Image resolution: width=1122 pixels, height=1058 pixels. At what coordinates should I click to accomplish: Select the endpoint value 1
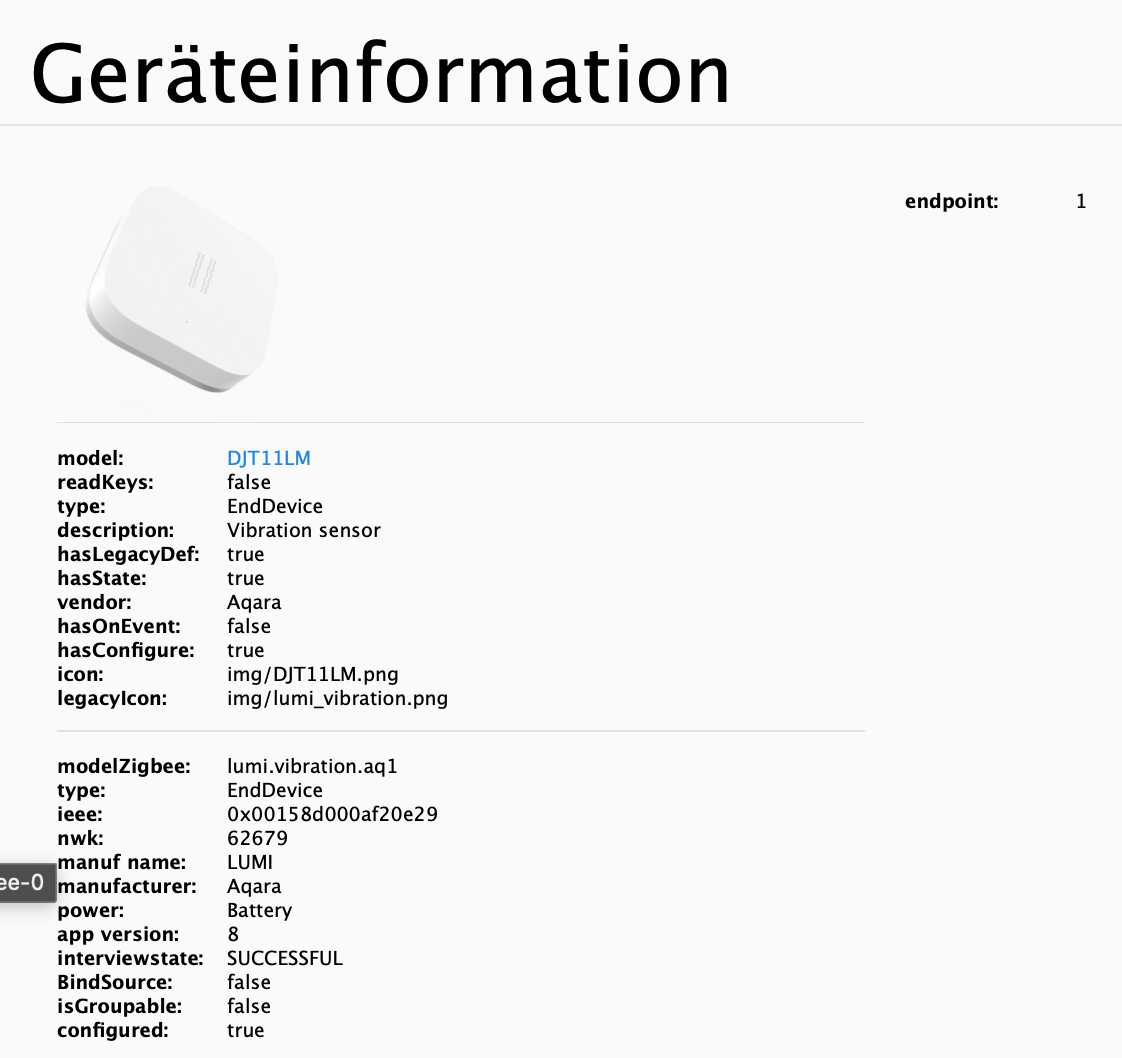pos(1081,202)
